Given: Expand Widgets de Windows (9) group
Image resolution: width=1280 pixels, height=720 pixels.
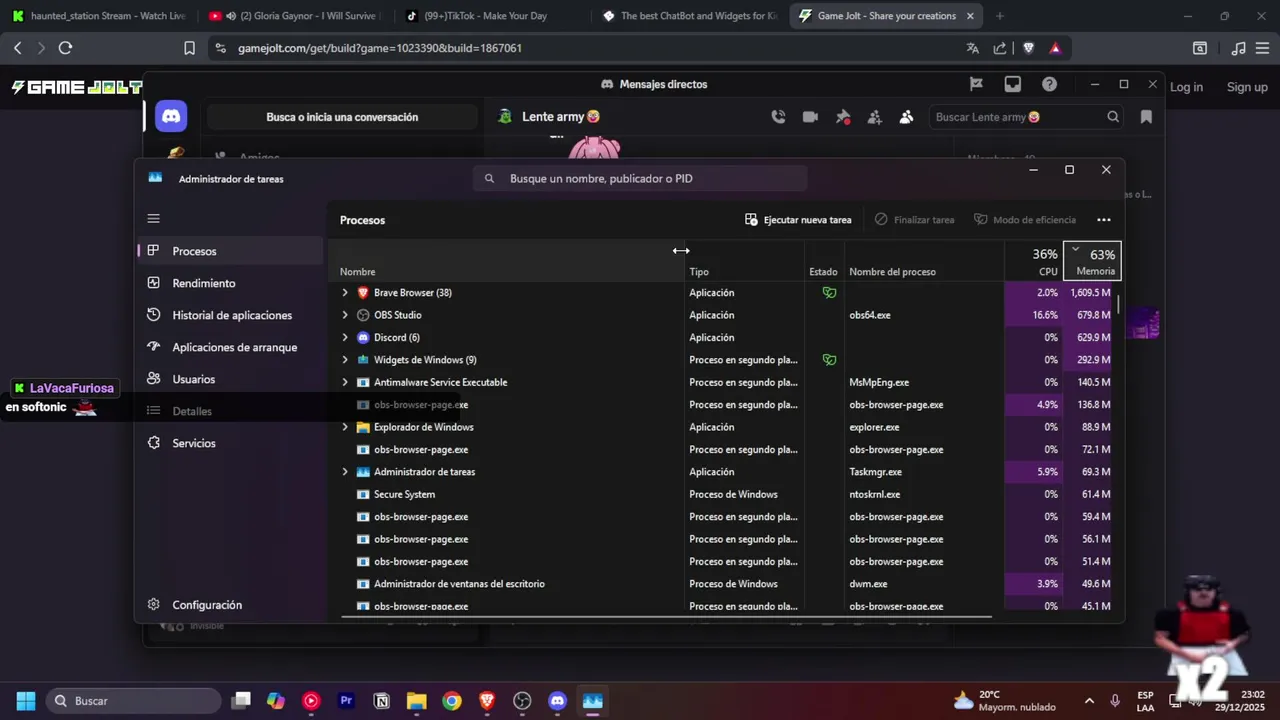Looking at the screenshot, I should pyautogui.click(x=345, y=360).
